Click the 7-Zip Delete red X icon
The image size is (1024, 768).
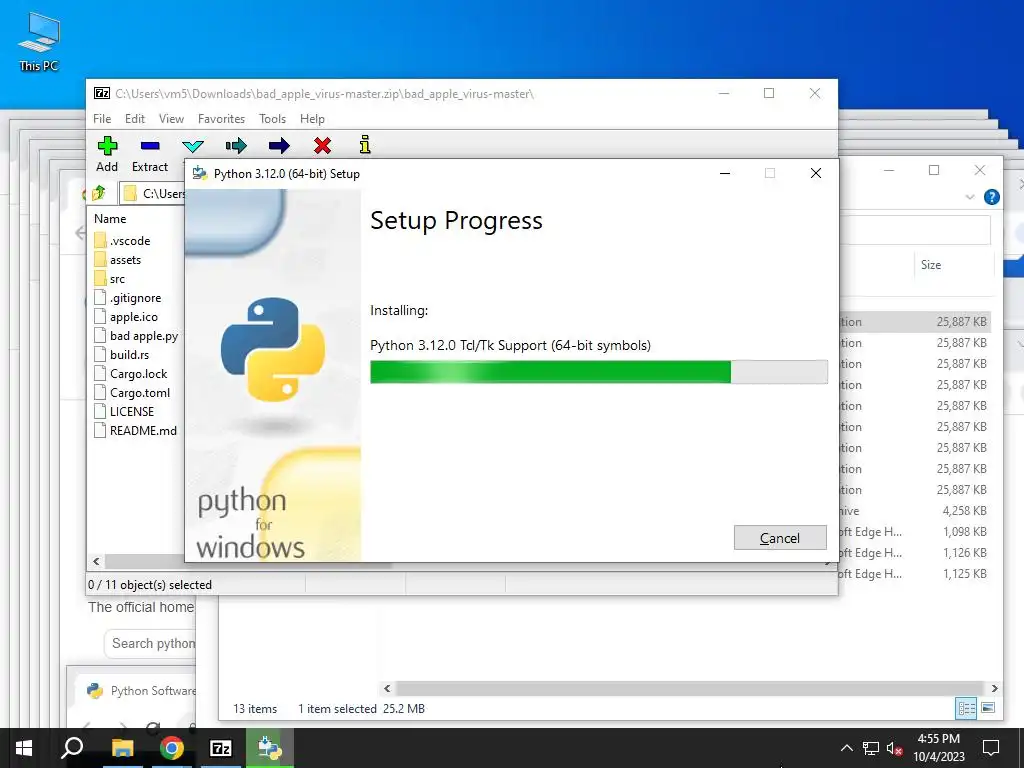coord(322,145)
